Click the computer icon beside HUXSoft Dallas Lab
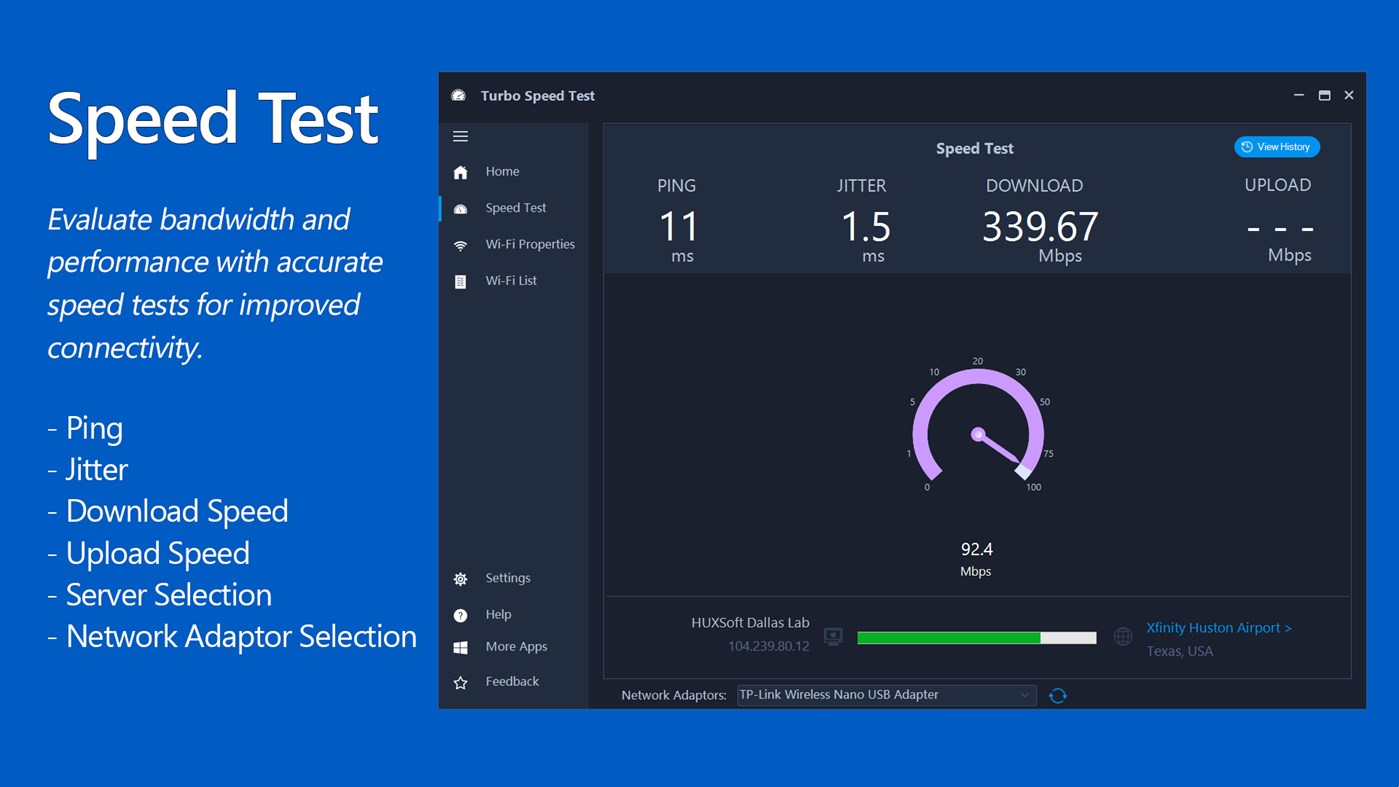The width and height of the screenshot is (1399, 787). [x=833, y=636]
